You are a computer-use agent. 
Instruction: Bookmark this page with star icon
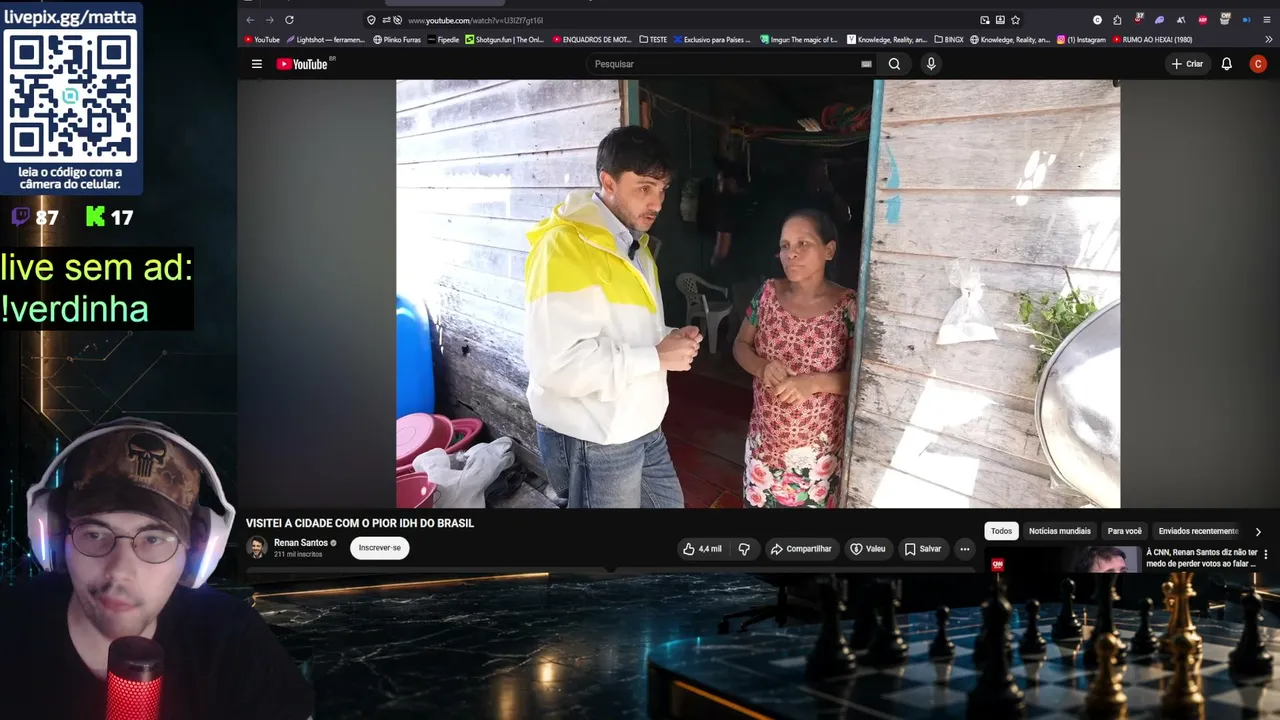pyautogui.click(x=1015, y=20)
